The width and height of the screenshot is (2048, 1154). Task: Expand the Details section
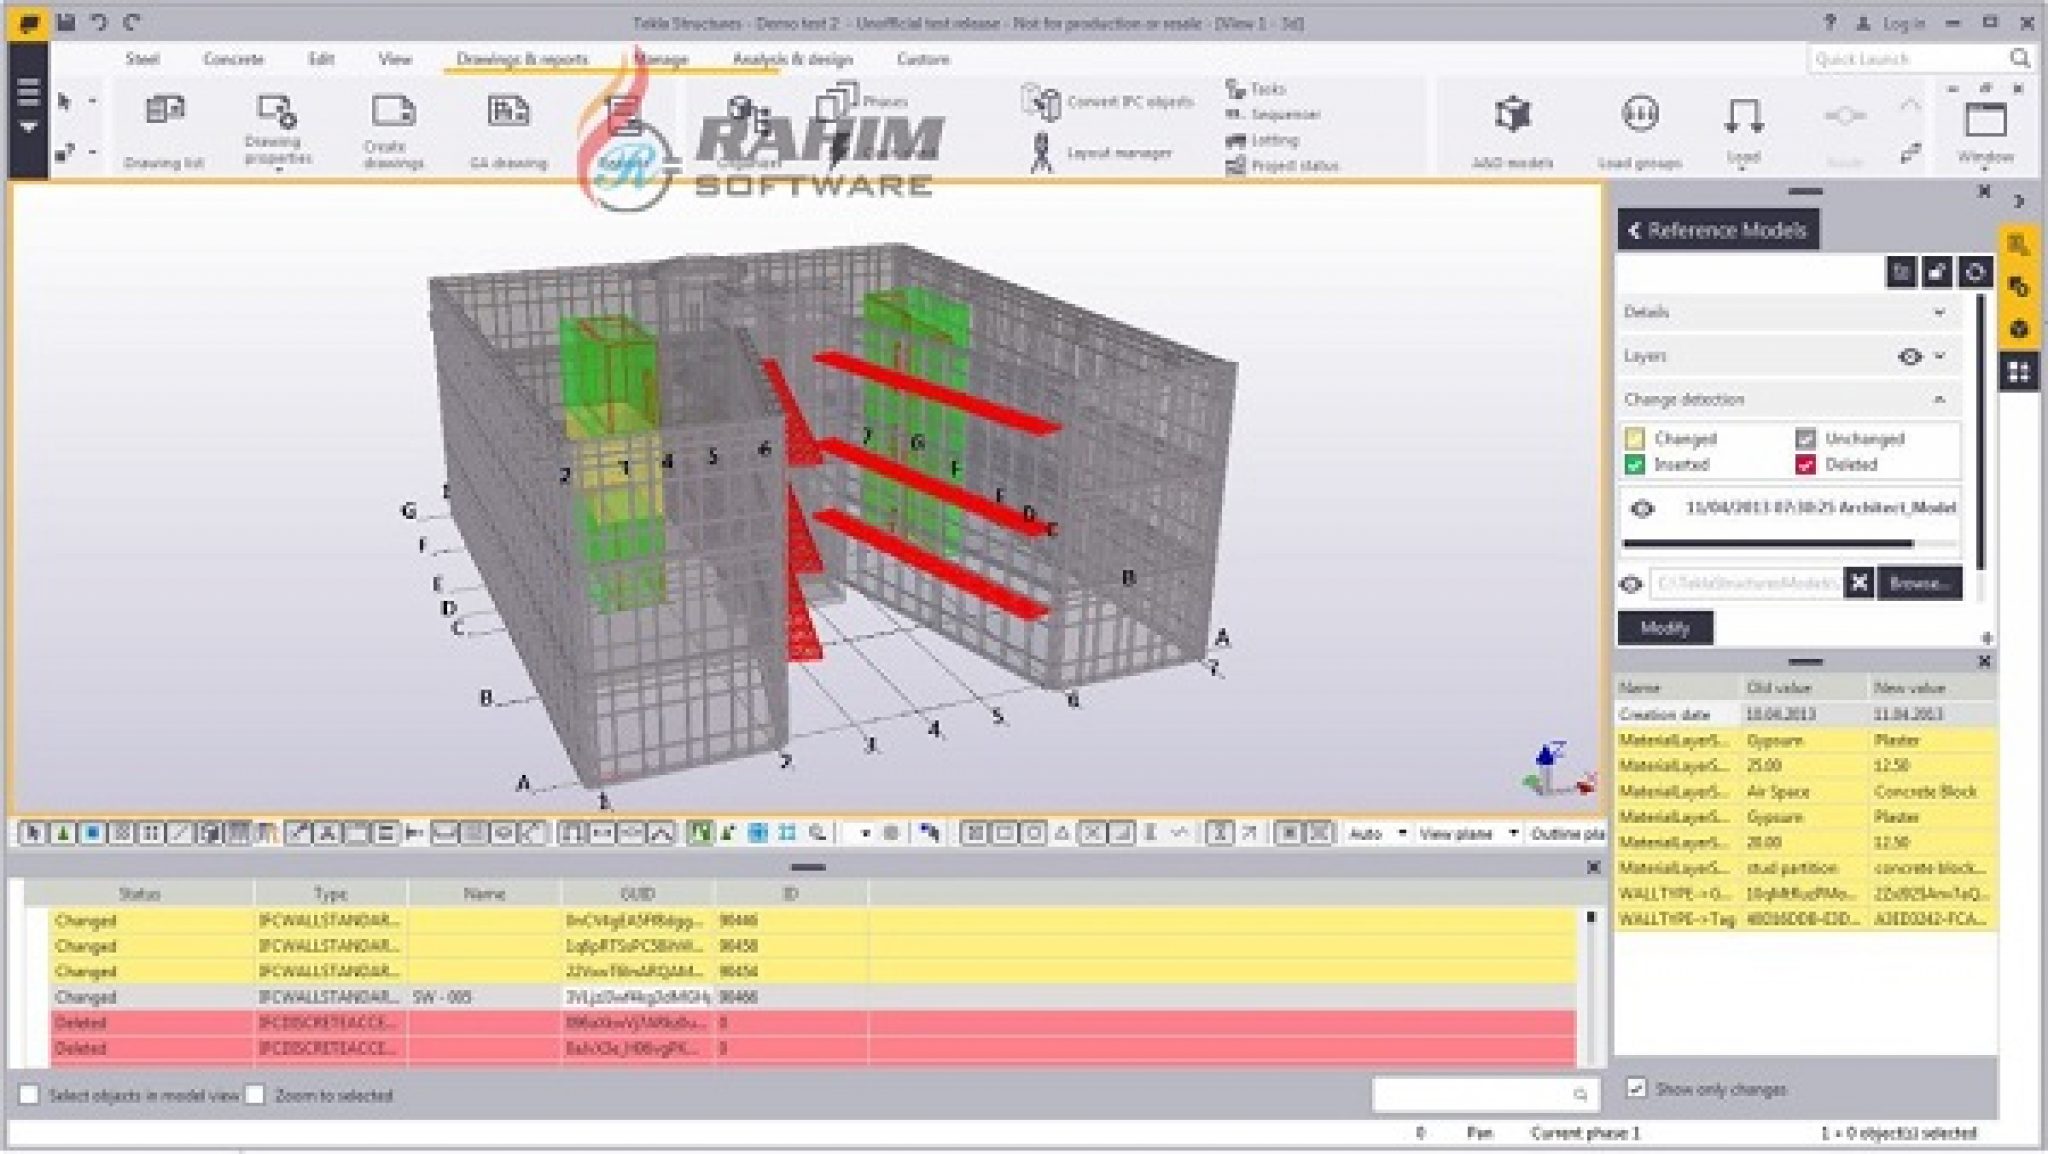(x=1942, y=312)
